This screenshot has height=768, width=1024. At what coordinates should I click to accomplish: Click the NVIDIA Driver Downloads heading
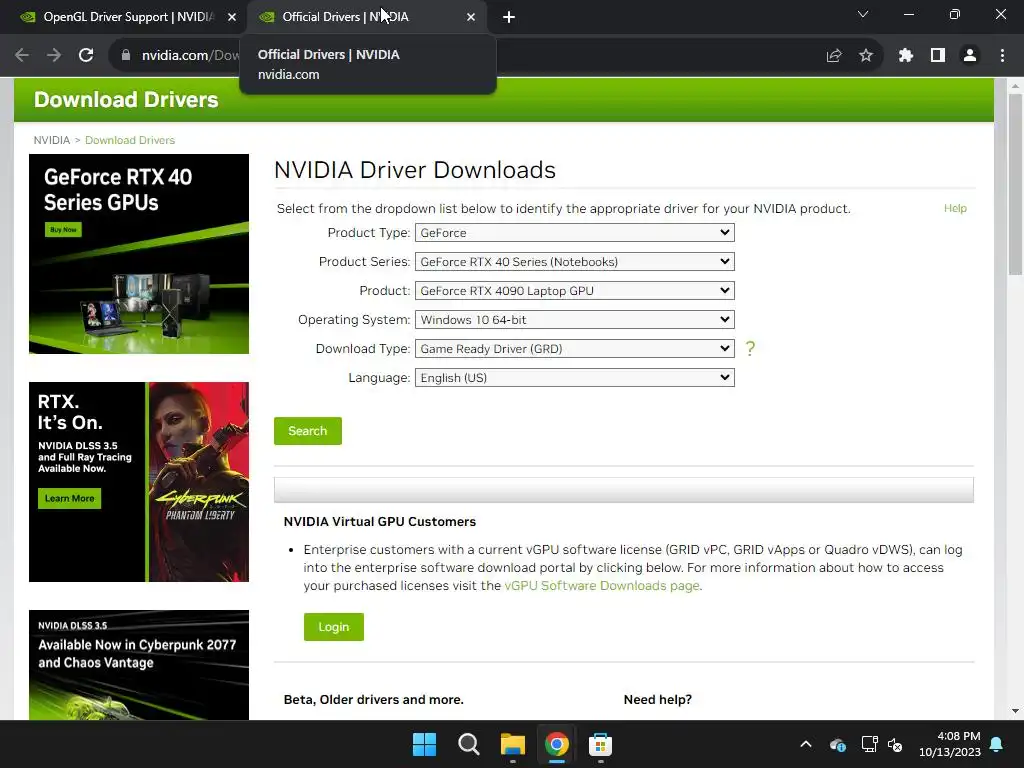(415, 170)
